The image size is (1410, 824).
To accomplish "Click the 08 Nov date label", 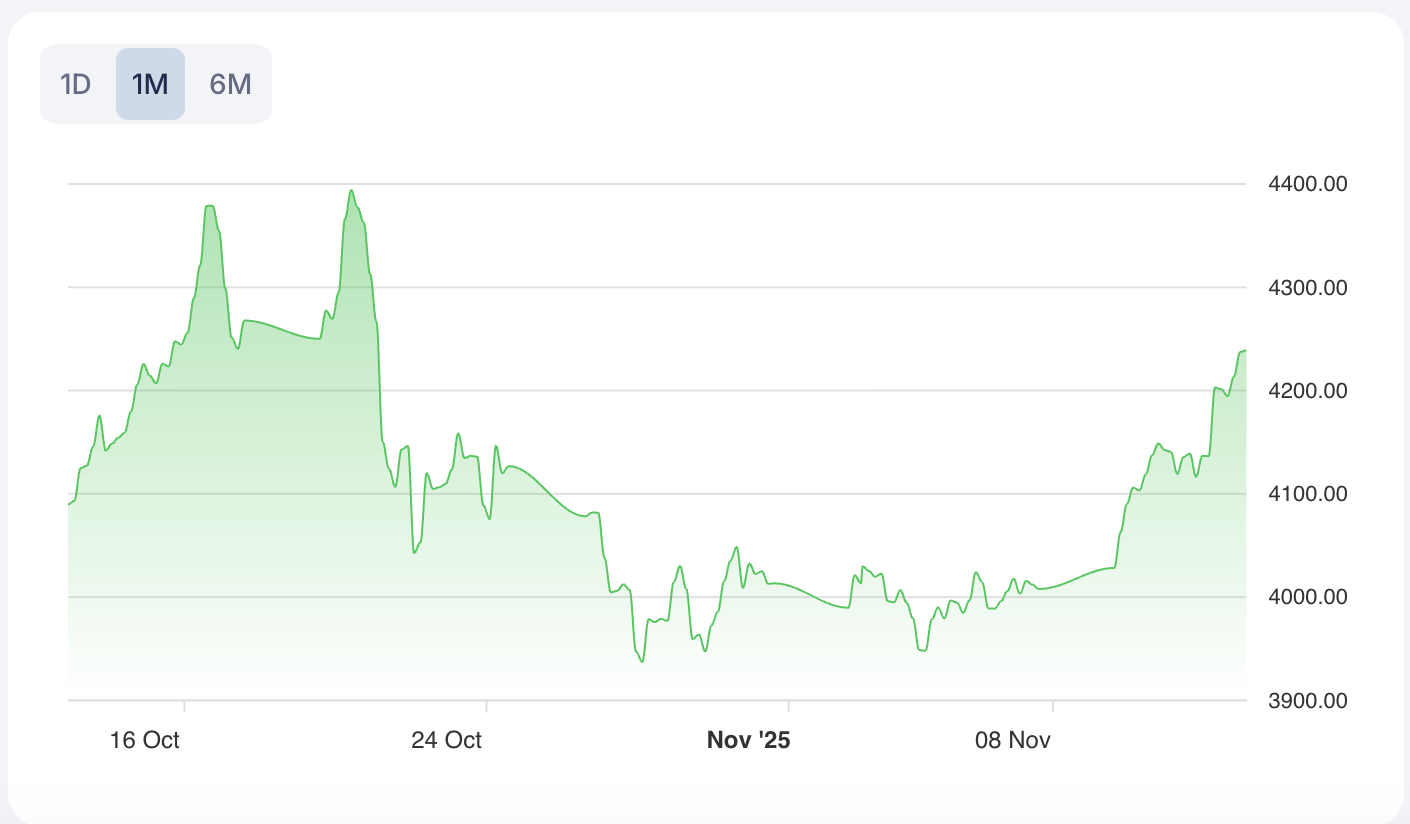I will click(1013, 740).
